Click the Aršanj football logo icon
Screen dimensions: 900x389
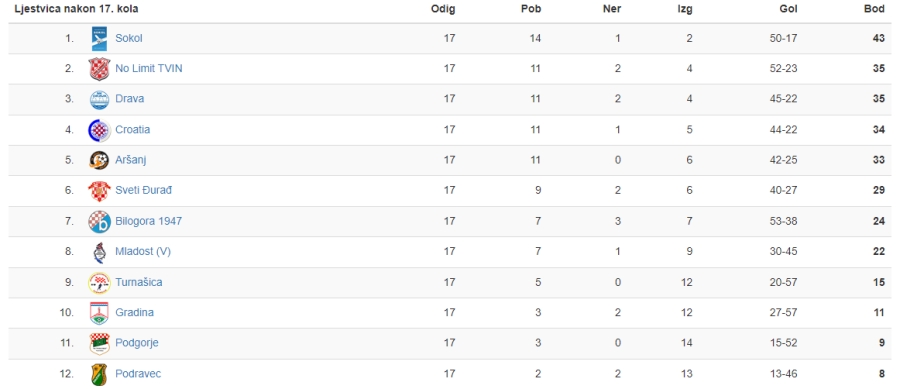click(99, 160)
